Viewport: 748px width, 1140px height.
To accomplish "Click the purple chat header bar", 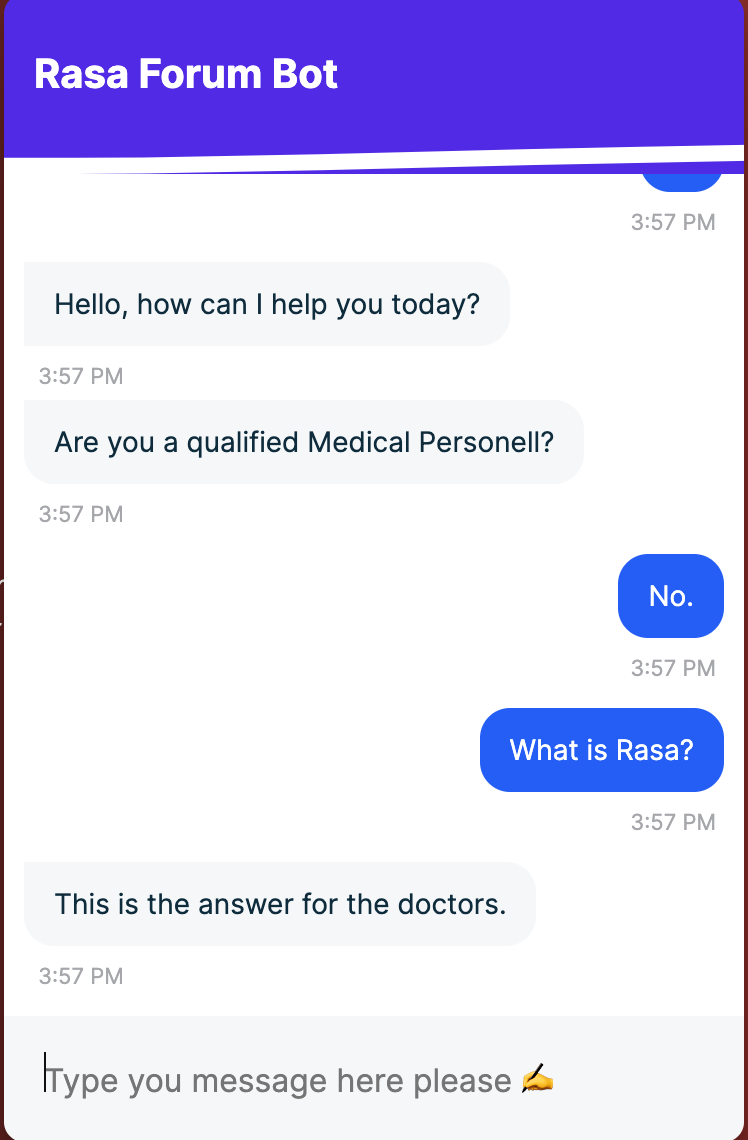I will (374, 79).
